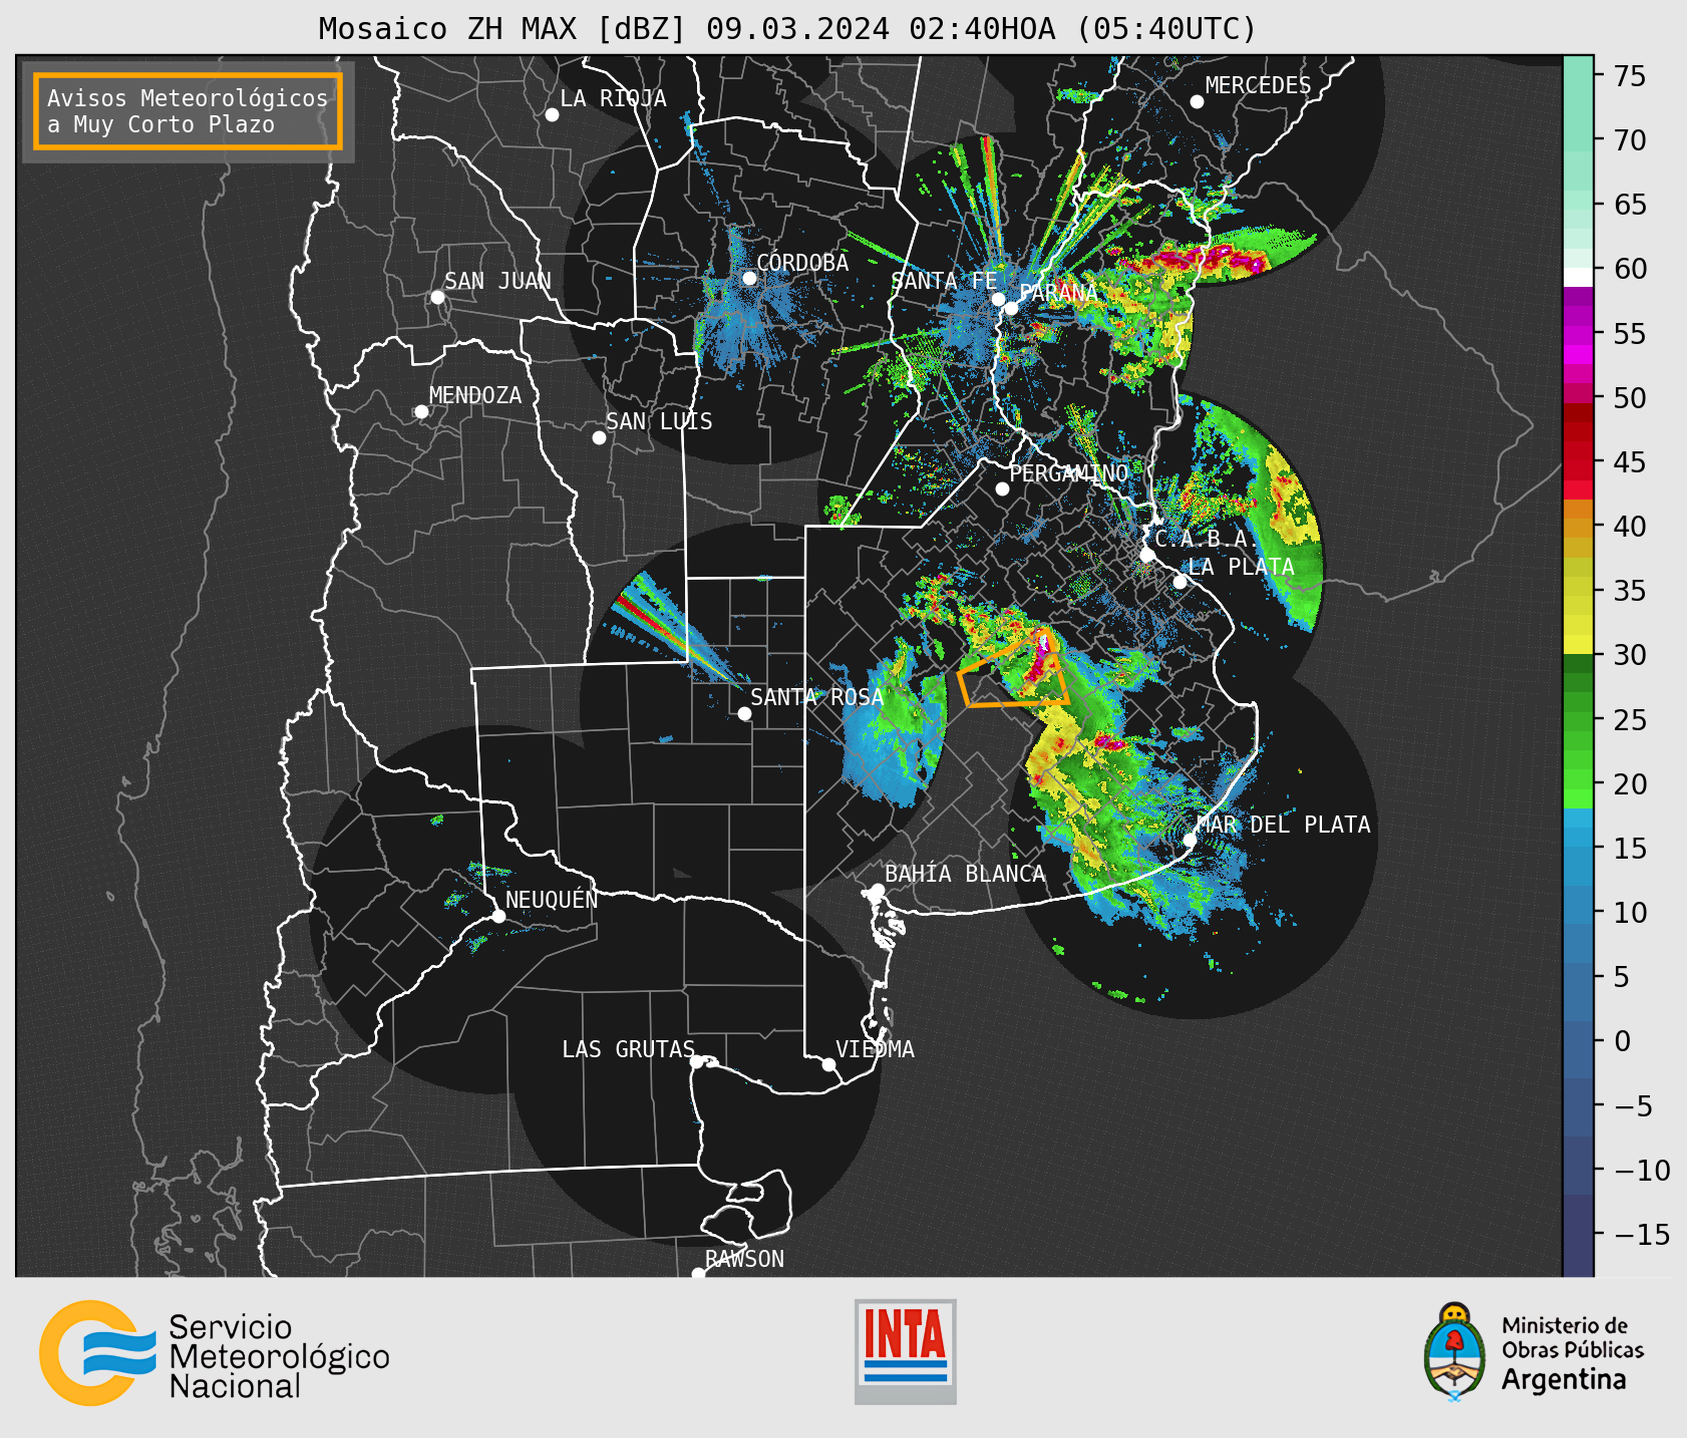Click the 'PARANÁ' city label
The width and height of the screenshot is (1687, 1438).
pyautogui.click(x=1058, y=293)
